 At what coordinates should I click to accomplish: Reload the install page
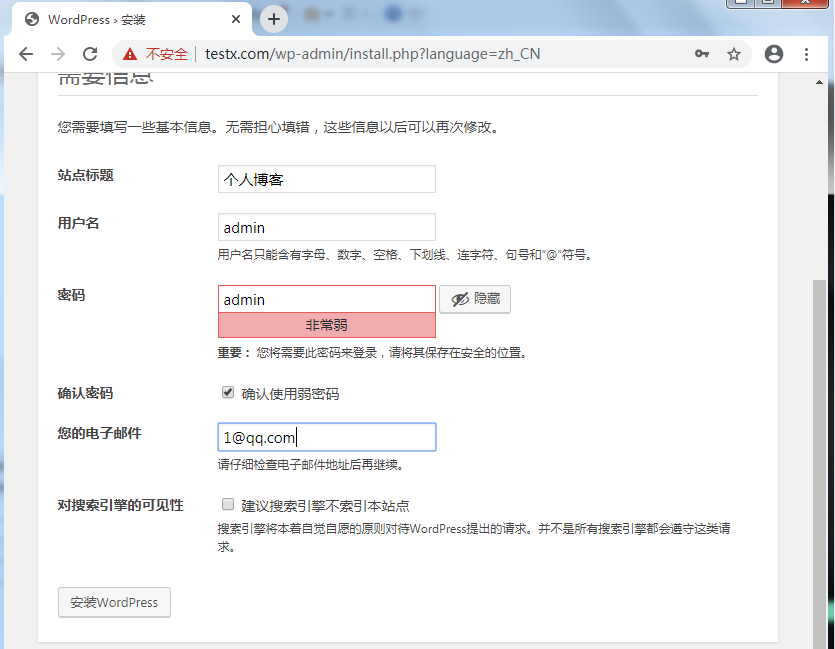click(90, 54)
